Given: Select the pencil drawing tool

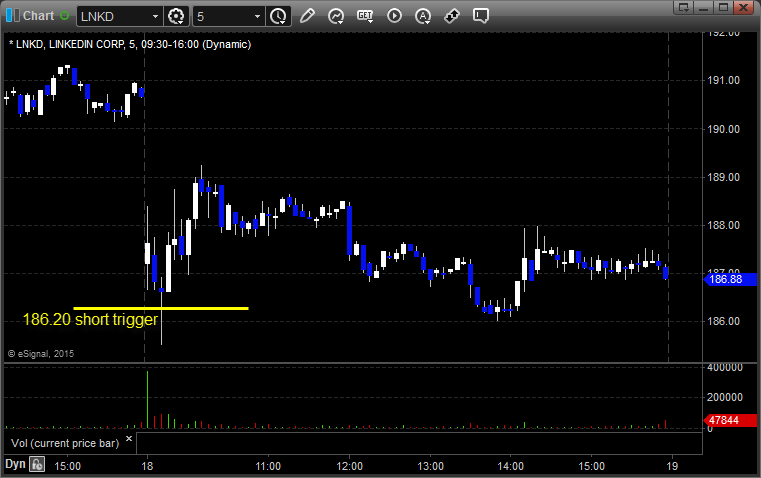Looking at the screenshot, I should 307,16.
